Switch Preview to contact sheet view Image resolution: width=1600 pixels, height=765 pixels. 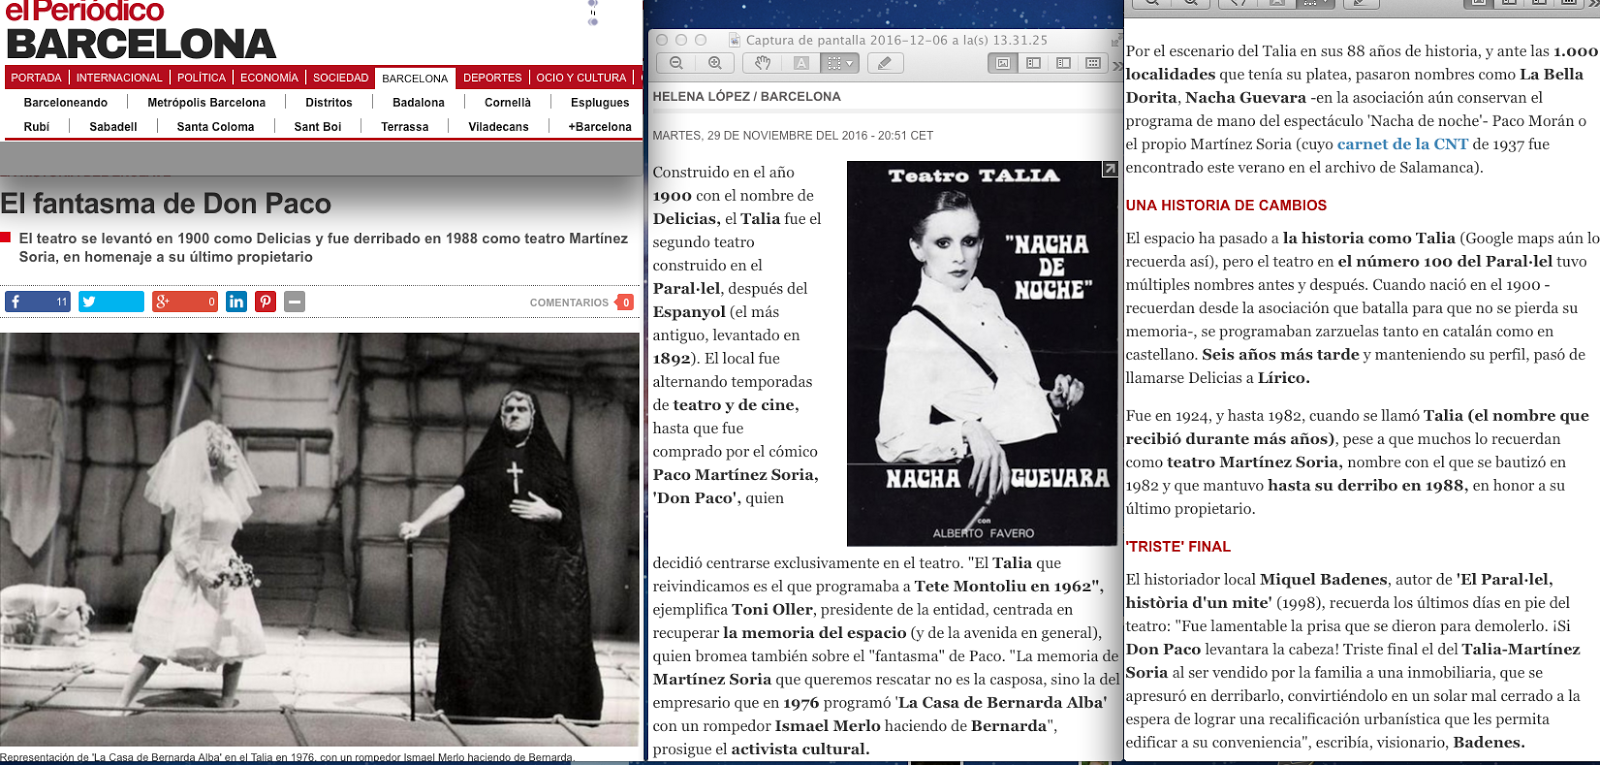(x=1093, y=63)
